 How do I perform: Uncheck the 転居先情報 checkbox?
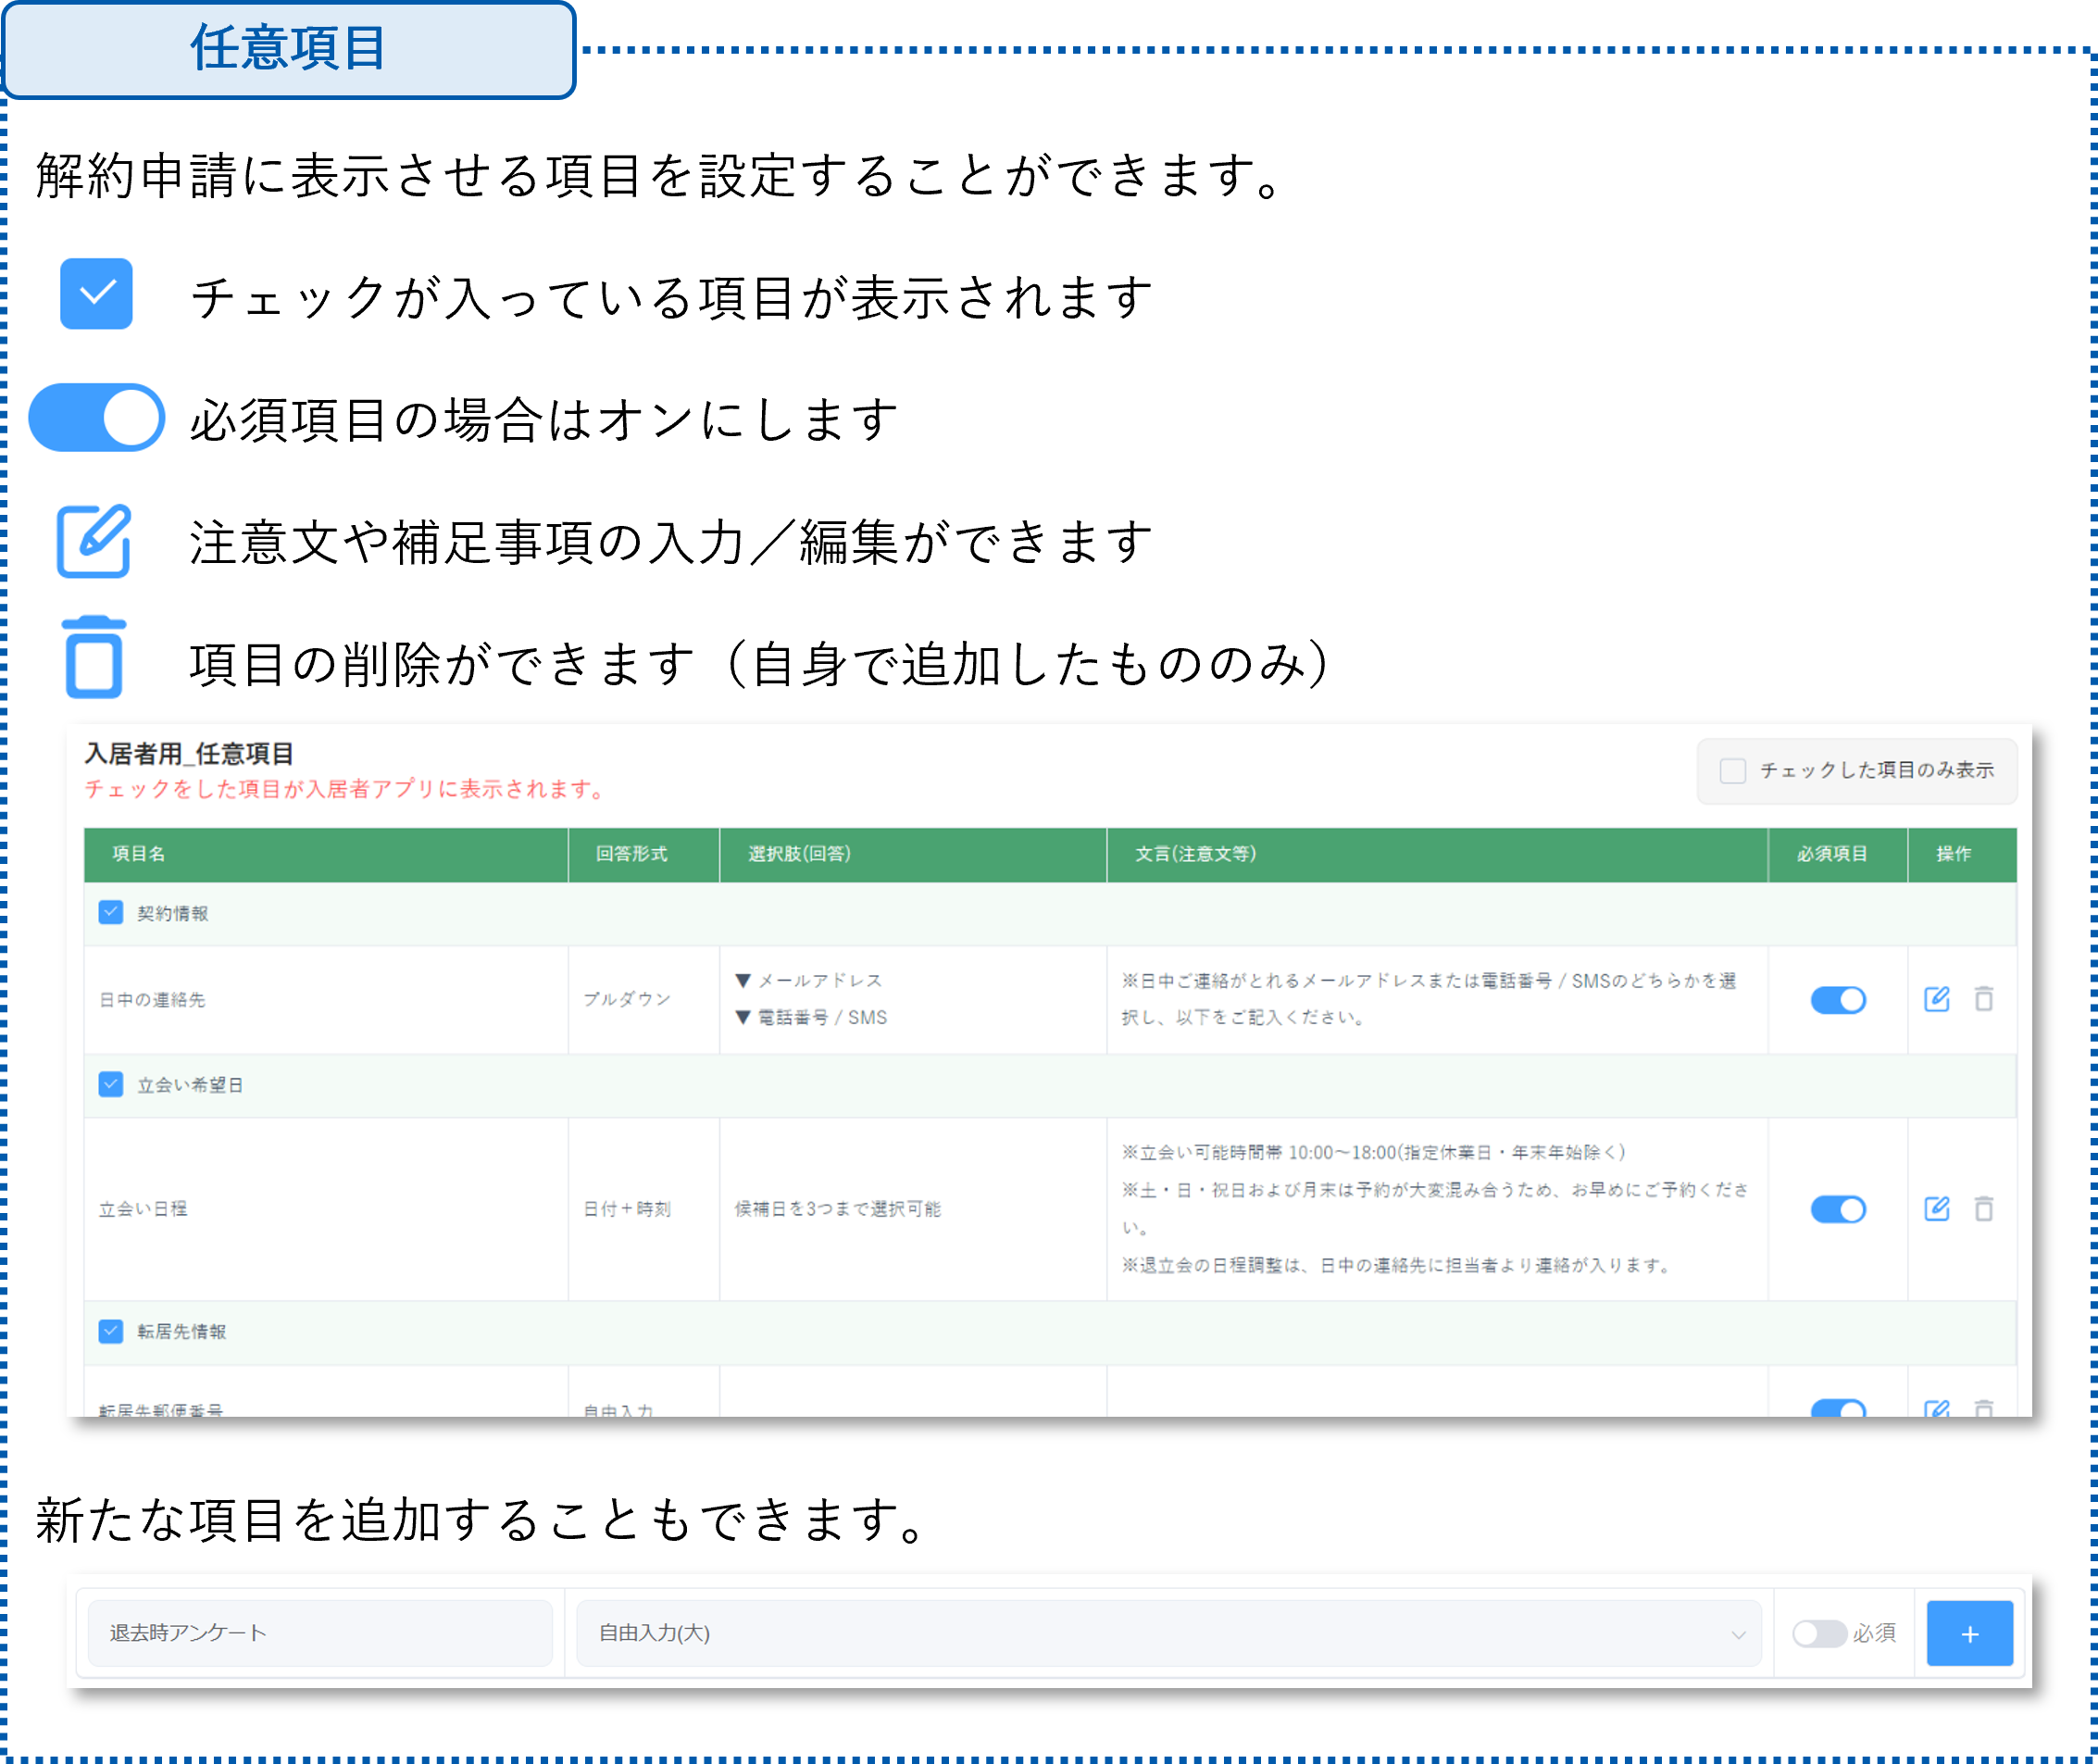[111, 1331]
